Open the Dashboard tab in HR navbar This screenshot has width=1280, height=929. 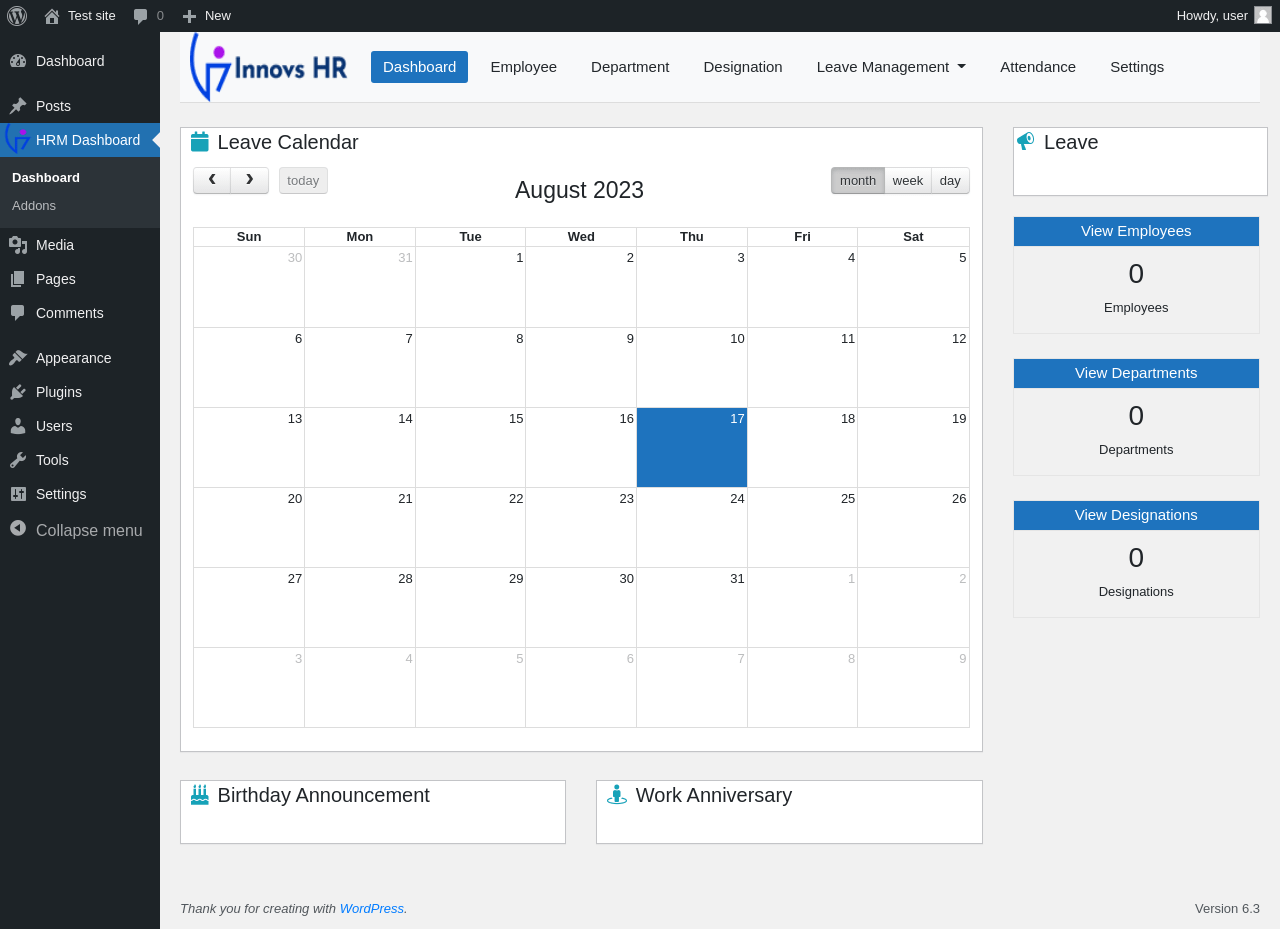(x=419, y=67)
